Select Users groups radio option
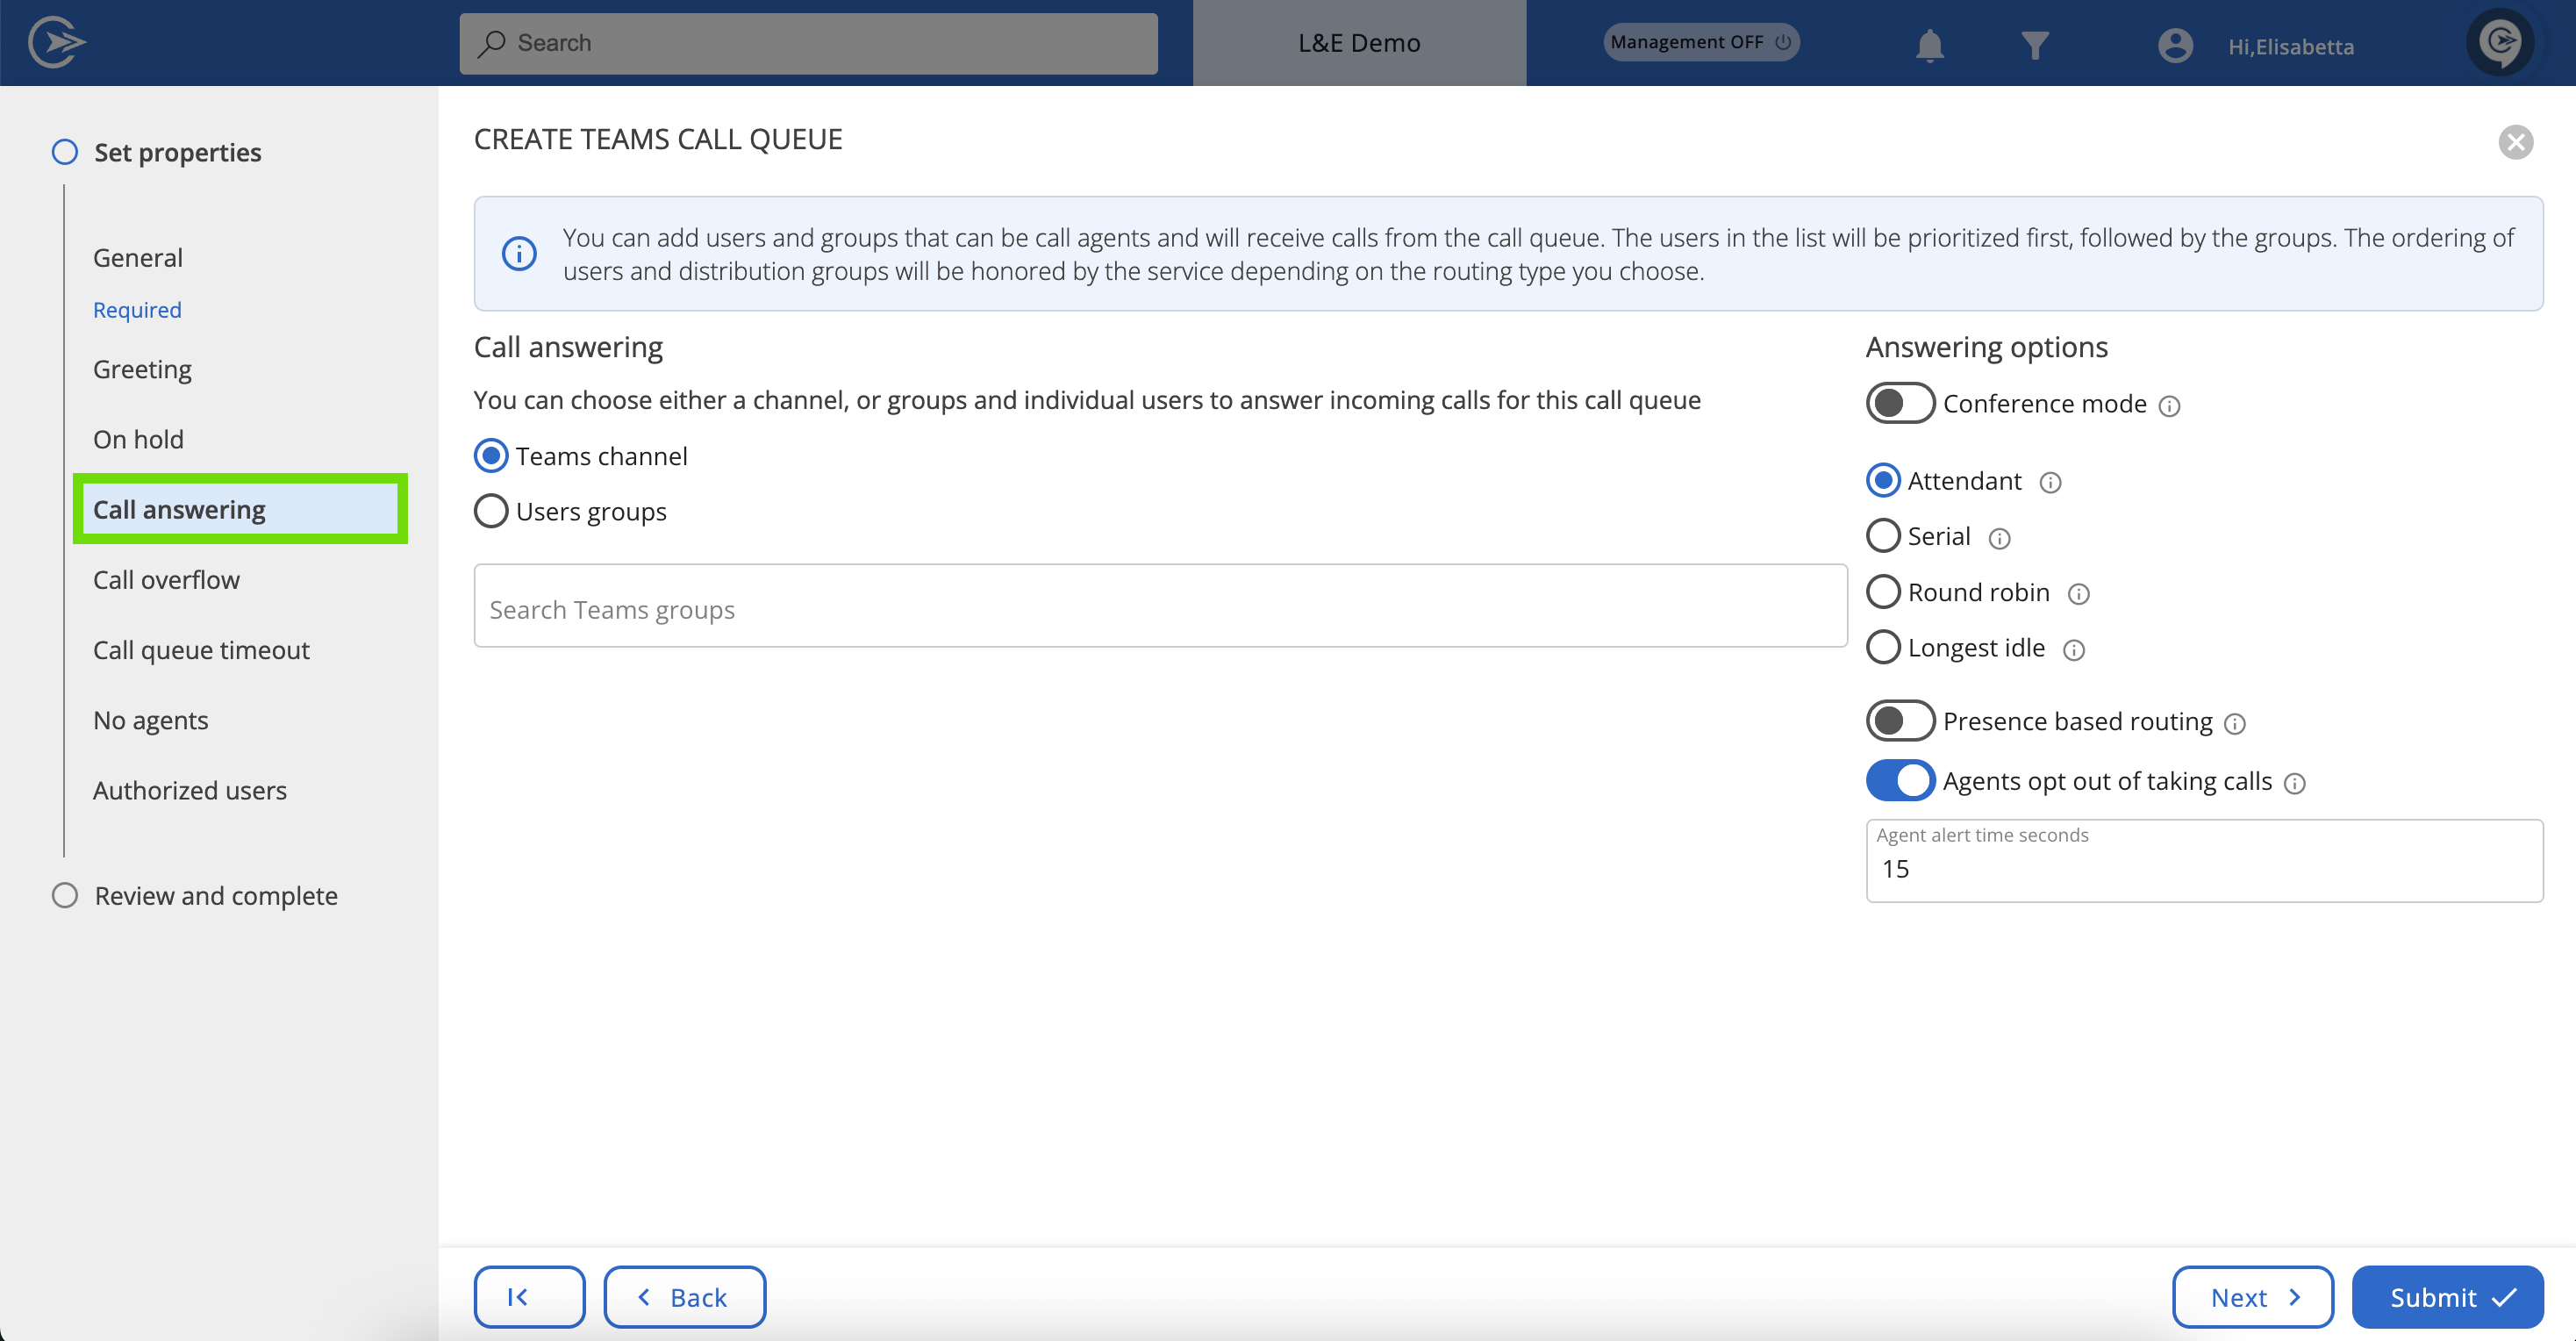Screen dimensions: 2576x1341 pos(491,511)
